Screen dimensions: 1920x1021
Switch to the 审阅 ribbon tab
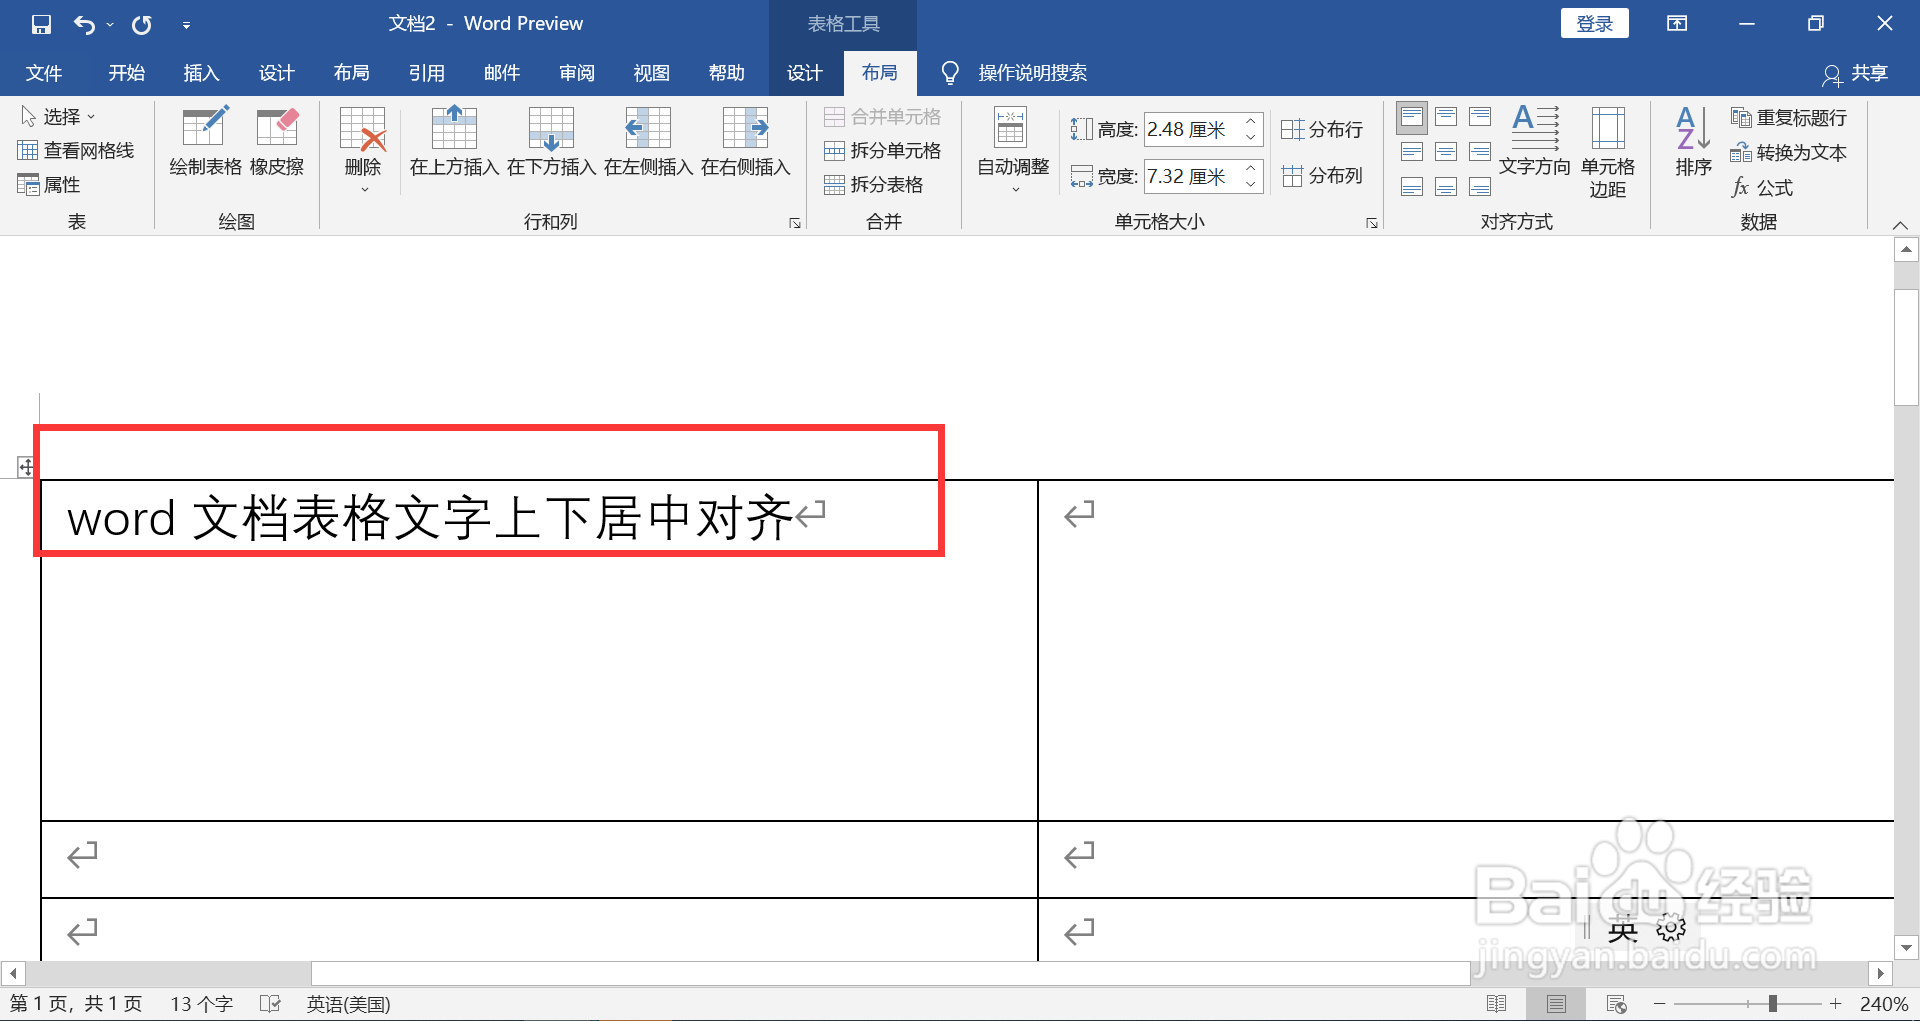click(576, 72)
